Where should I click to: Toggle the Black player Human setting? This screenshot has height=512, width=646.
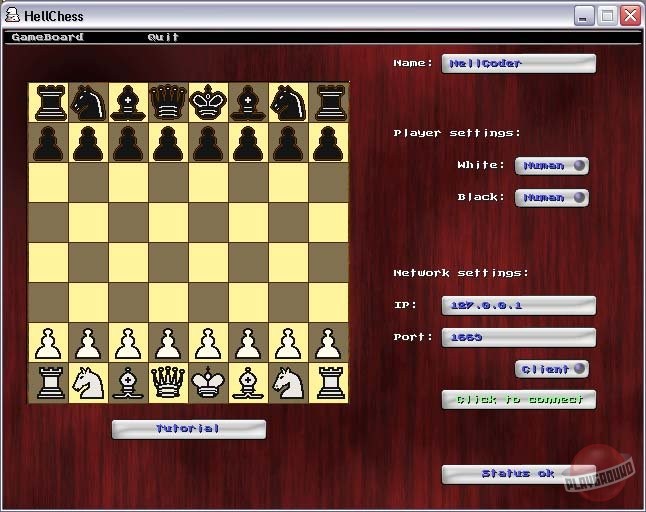(x=551, y=198)
